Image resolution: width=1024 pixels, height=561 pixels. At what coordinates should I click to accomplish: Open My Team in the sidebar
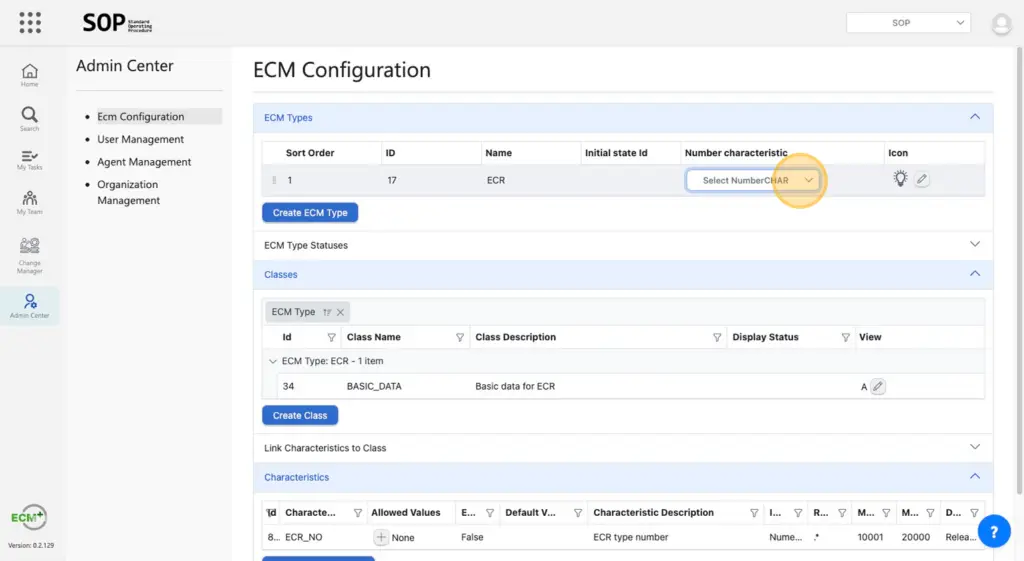30,202
